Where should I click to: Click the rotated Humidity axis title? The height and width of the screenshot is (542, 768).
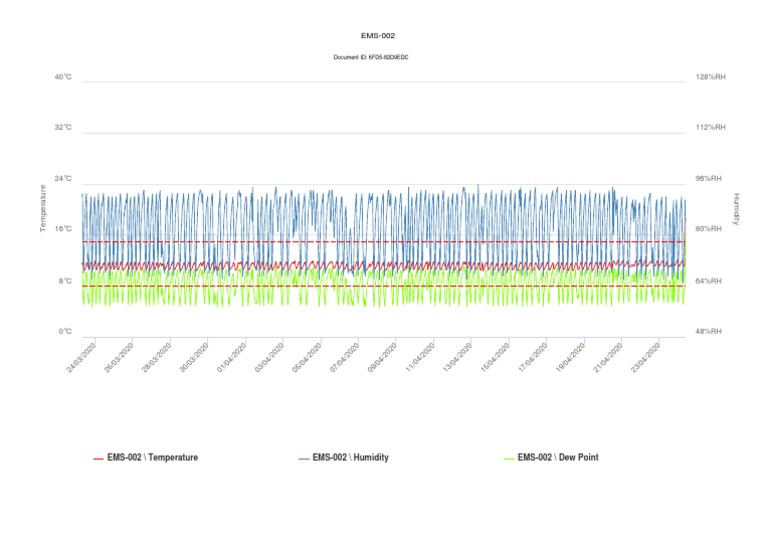[x=736, y=208]
